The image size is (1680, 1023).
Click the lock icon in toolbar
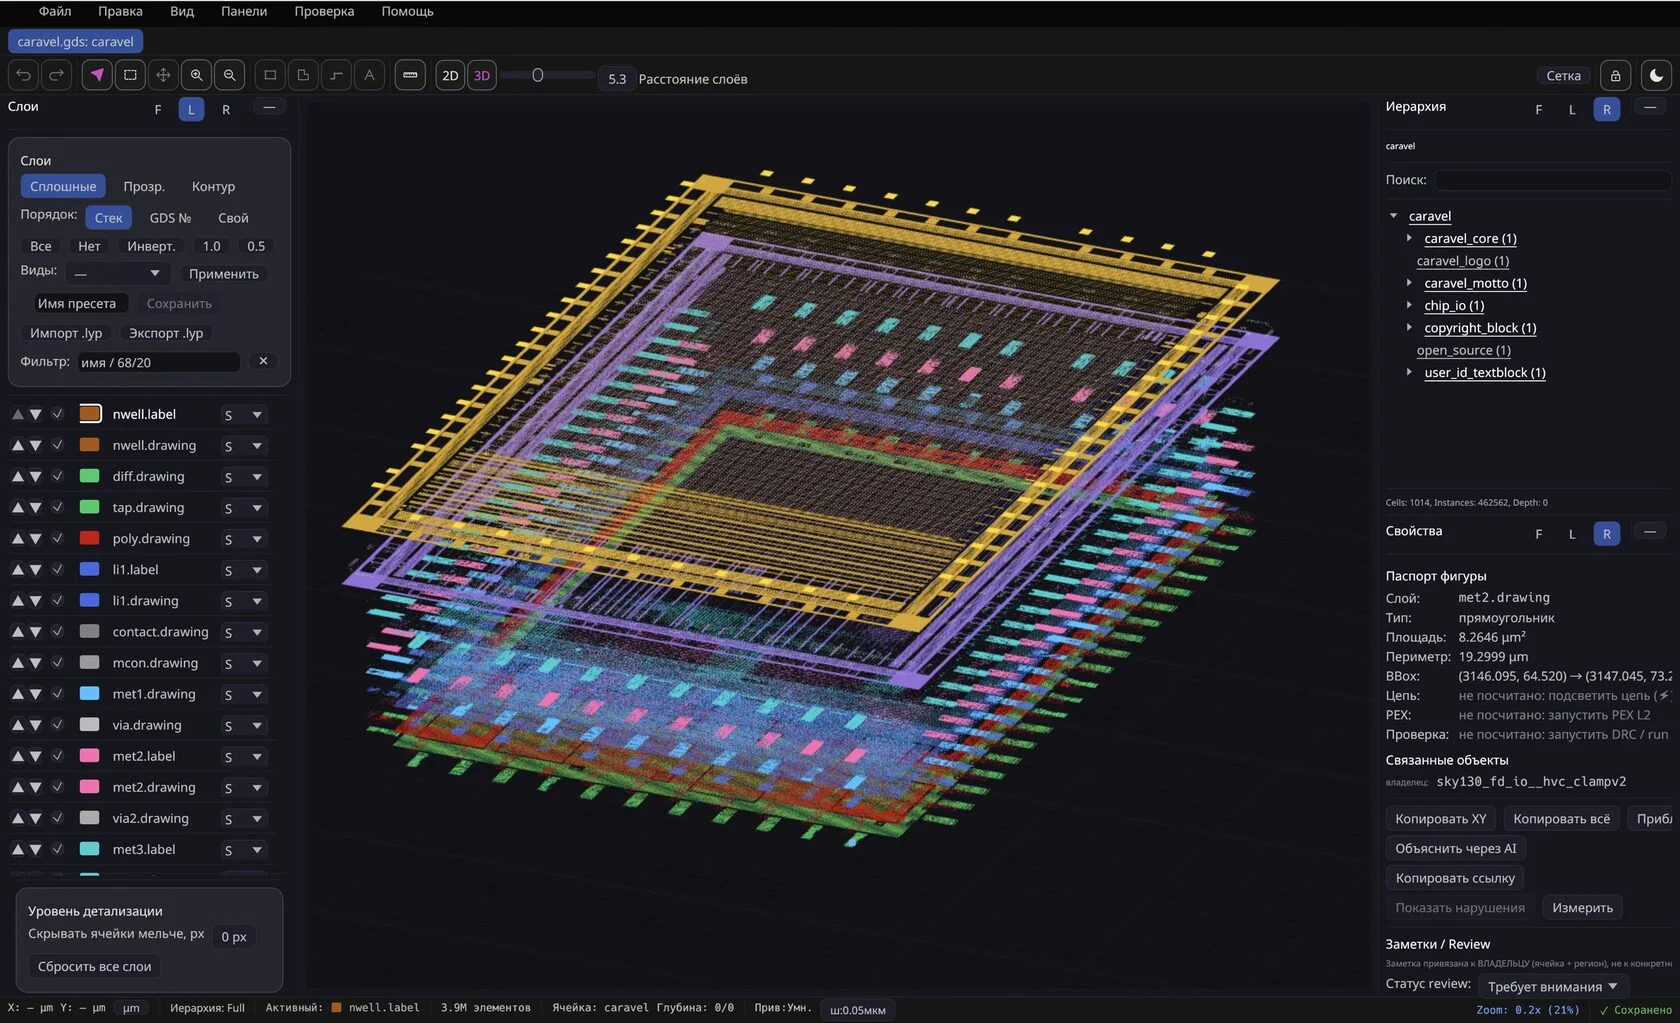pyautogui.click(x=1615, y=76)
